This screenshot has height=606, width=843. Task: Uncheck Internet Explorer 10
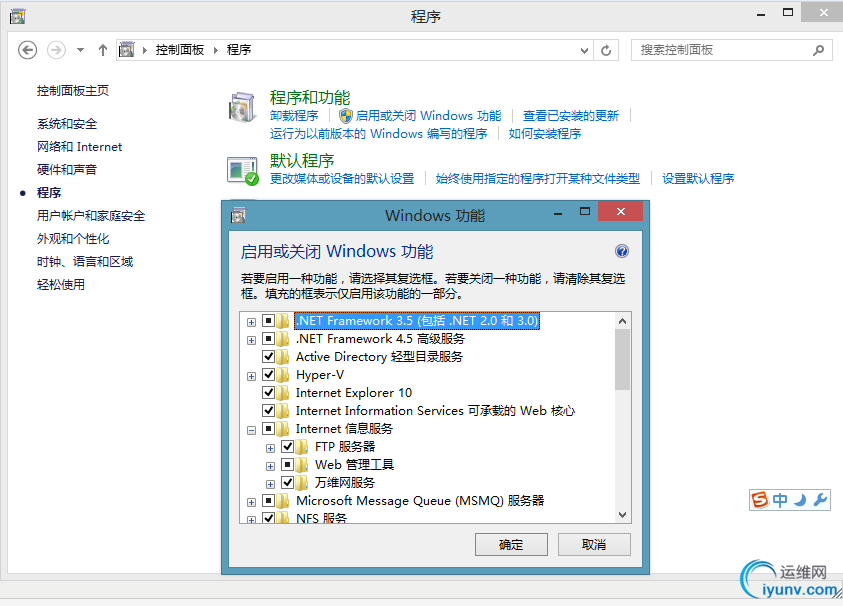(268, 393)
